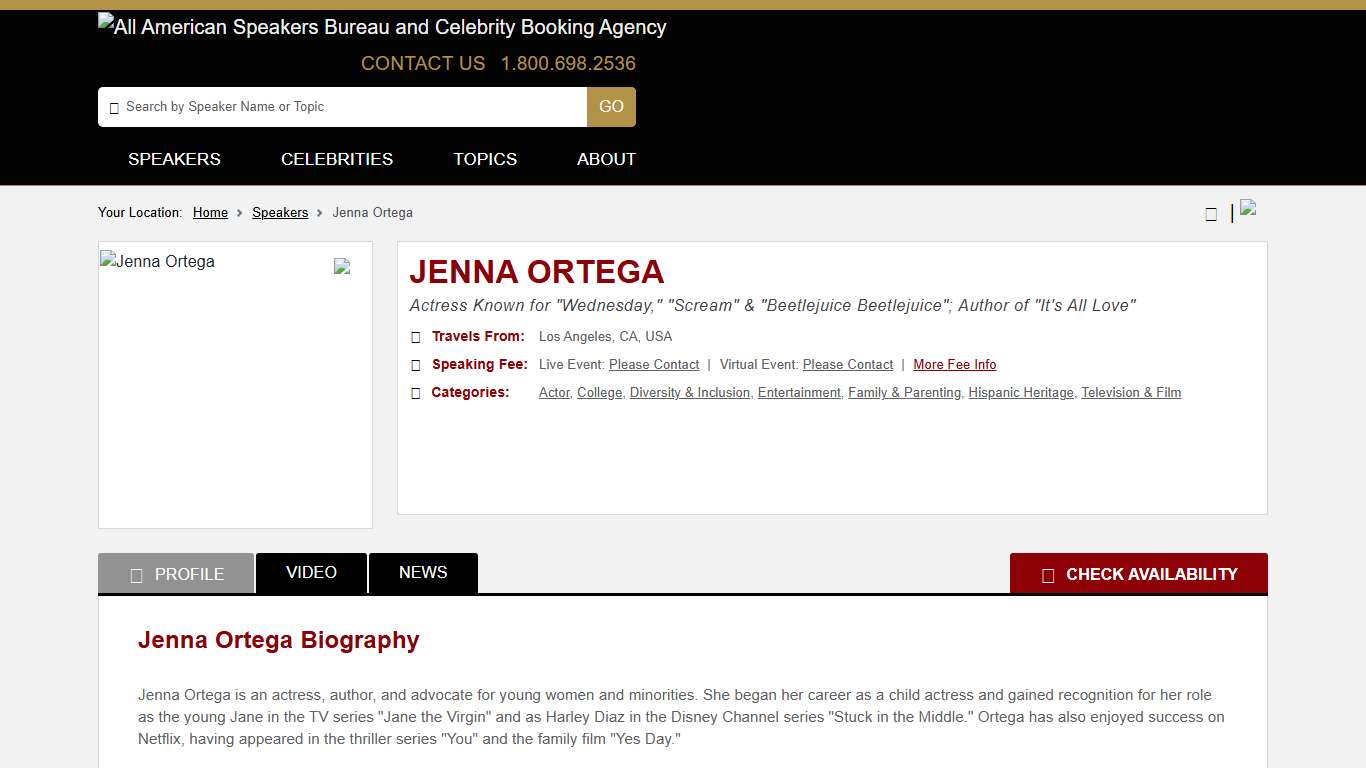
Task: Click the small icon inside Jenna Ortega photo box
Action: (x=342, y=266)
